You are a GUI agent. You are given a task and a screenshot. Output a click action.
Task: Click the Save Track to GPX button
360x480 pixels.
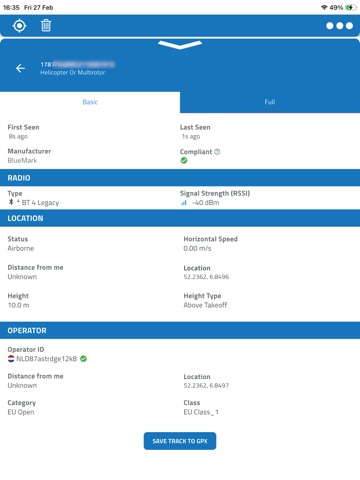point(180,441)
